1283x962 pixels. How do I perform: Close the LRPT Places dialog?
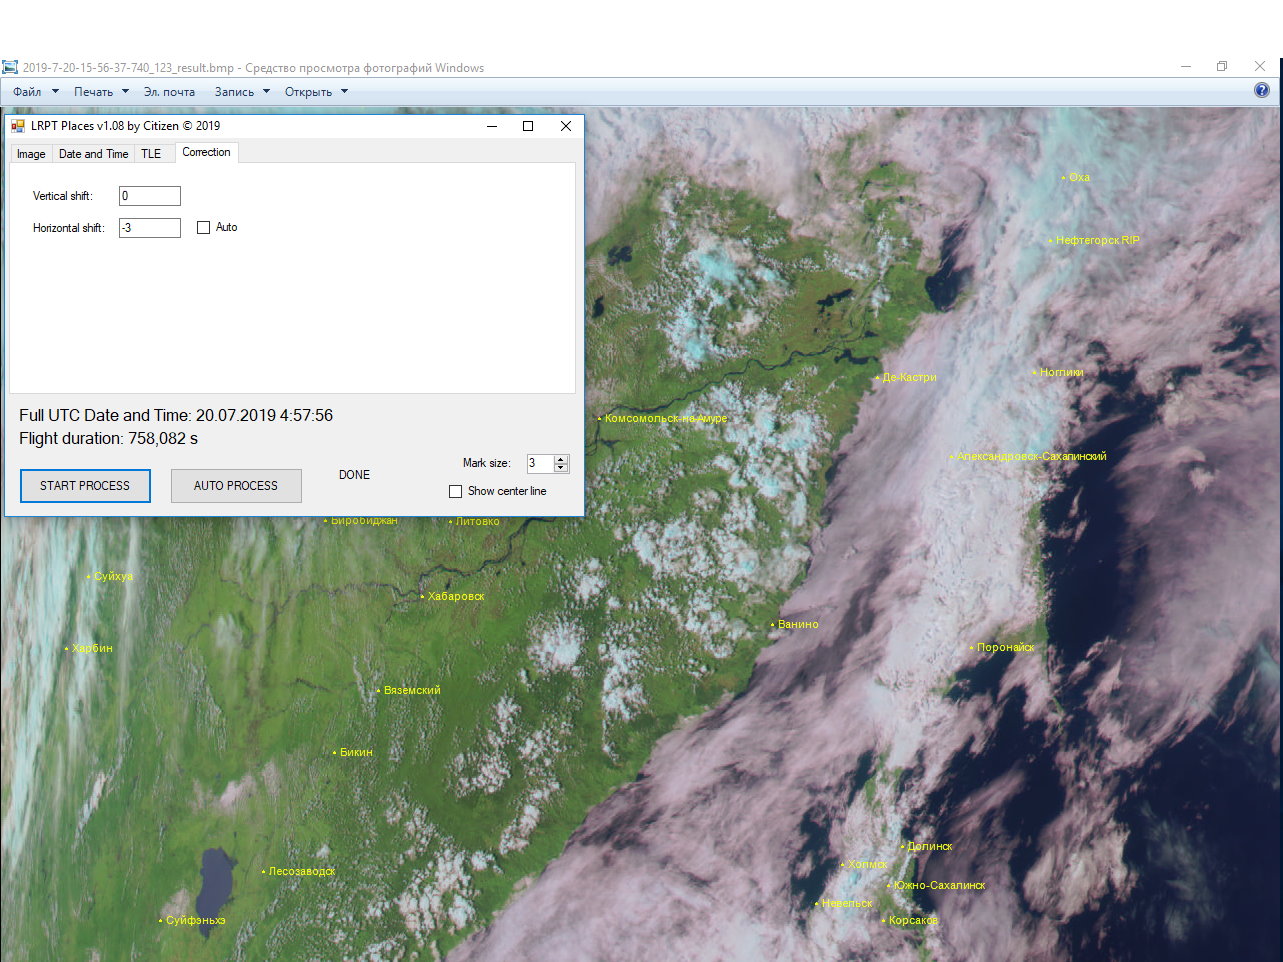(565, 126)
